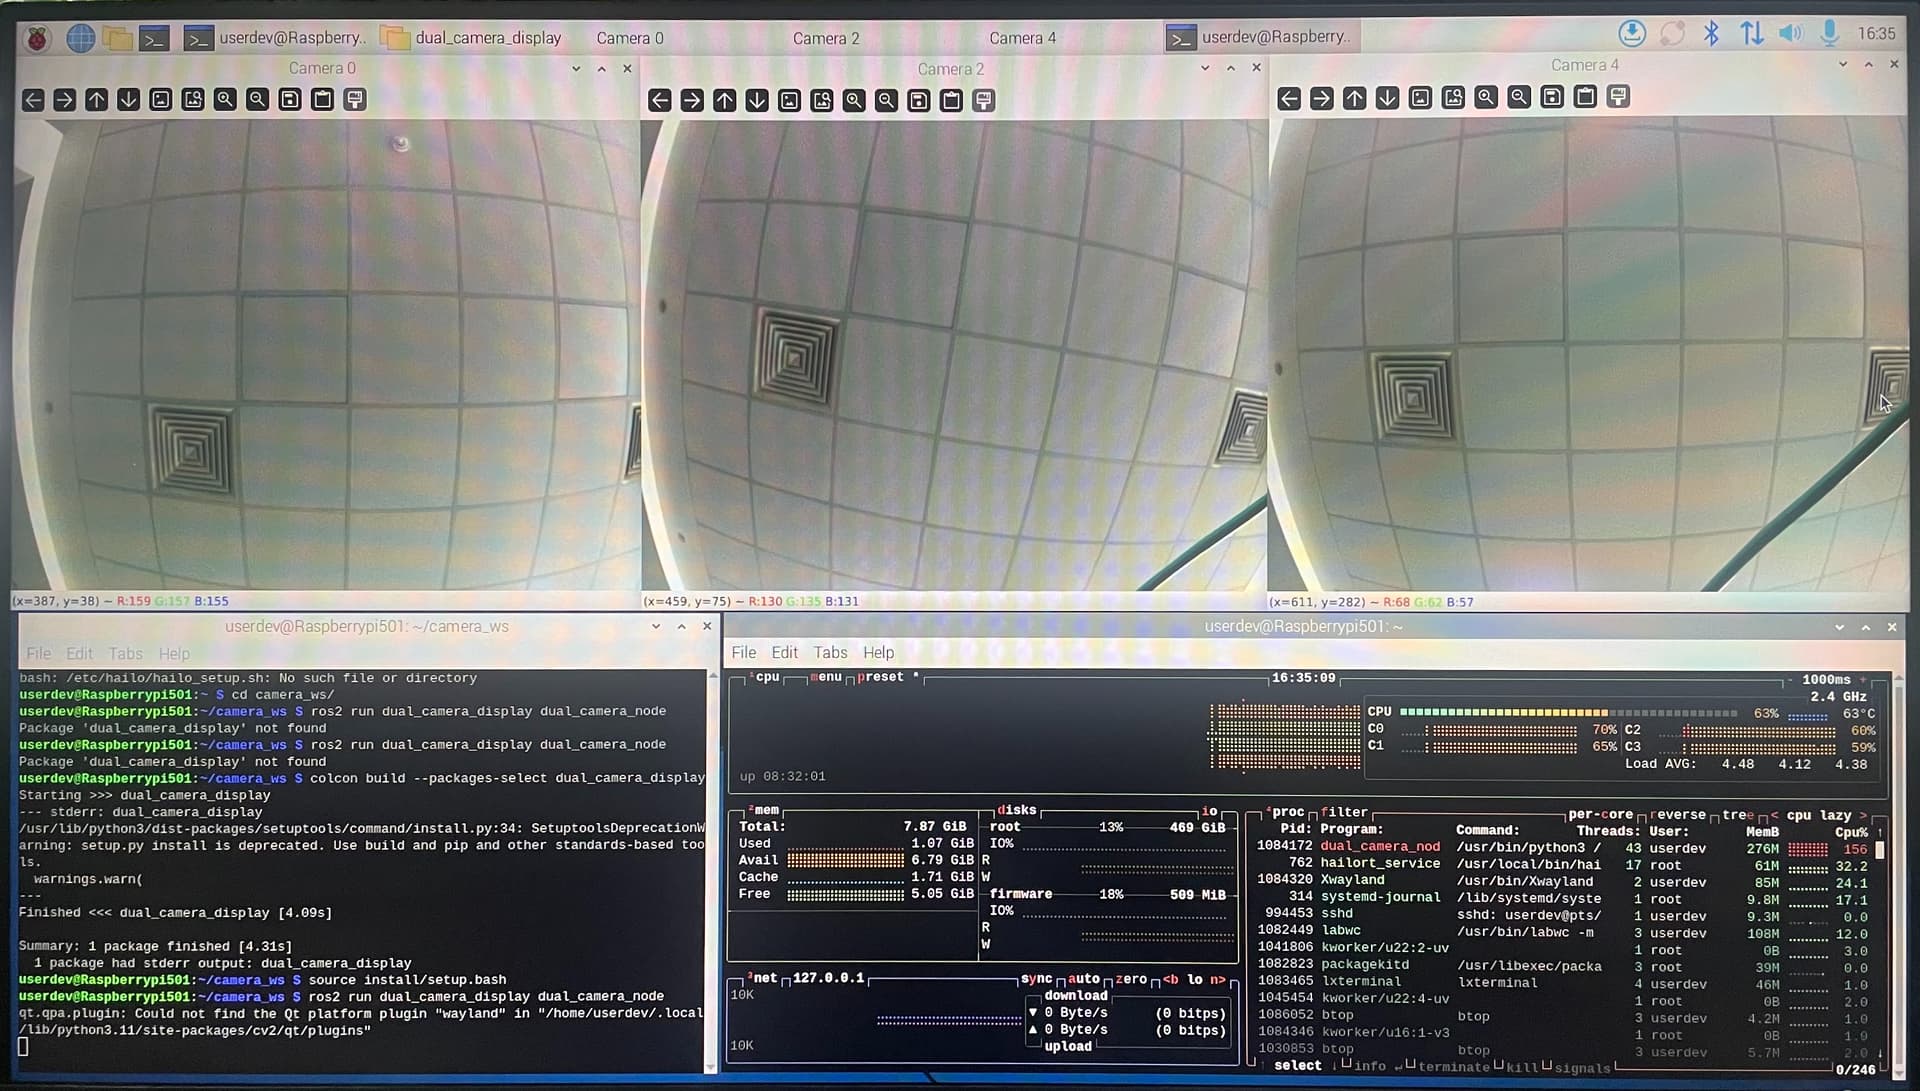Image resolution: width=1920 pixels, height=1091 pixels.
Task: Select dual_camera_nod process row in btop
Action: (1380, 847)
